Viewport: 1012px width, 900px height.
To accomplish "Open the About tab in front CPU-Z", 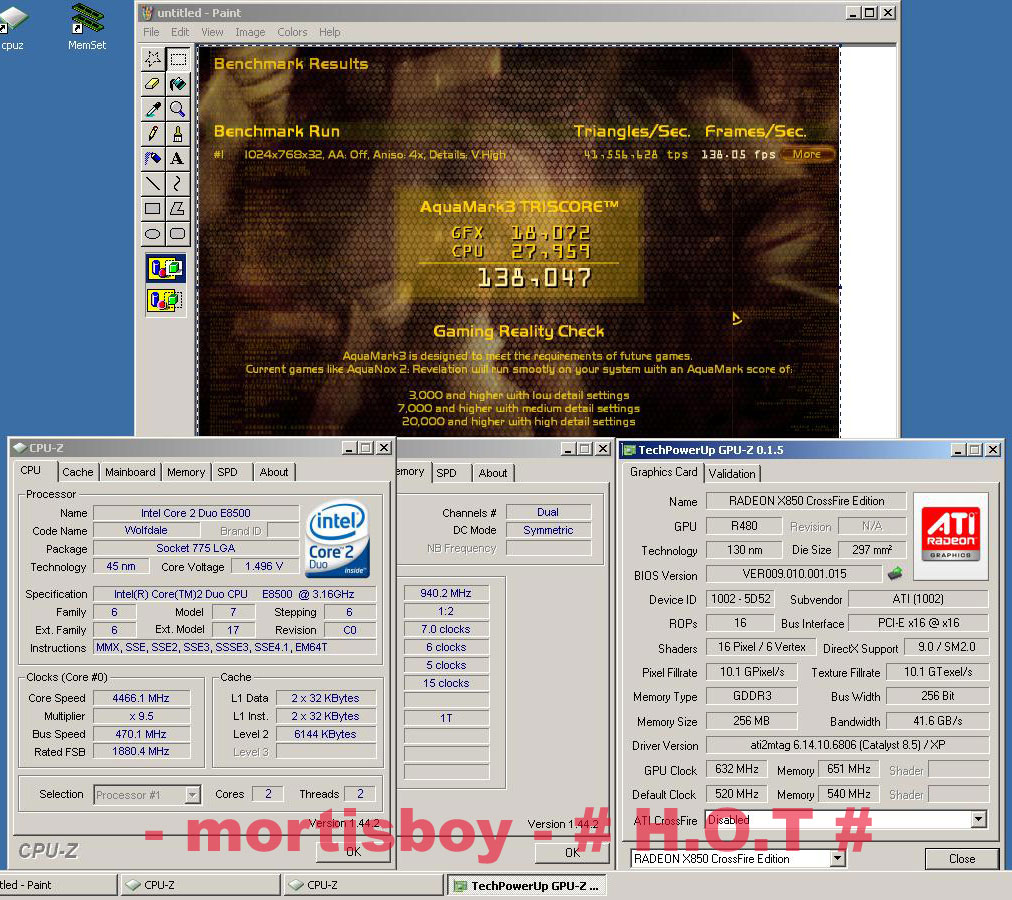I will point(274,472).
